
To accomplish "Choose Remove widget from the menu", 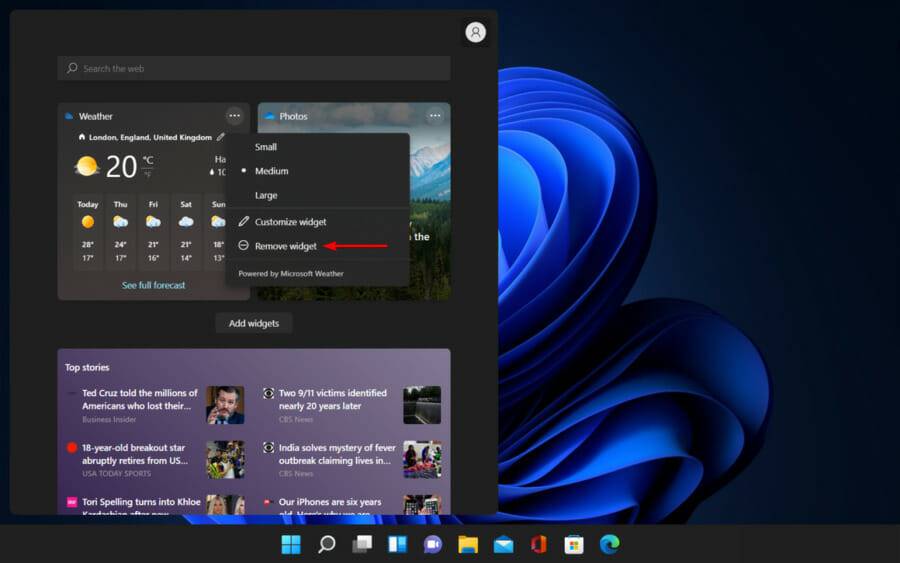I will (x=285, y=246).
